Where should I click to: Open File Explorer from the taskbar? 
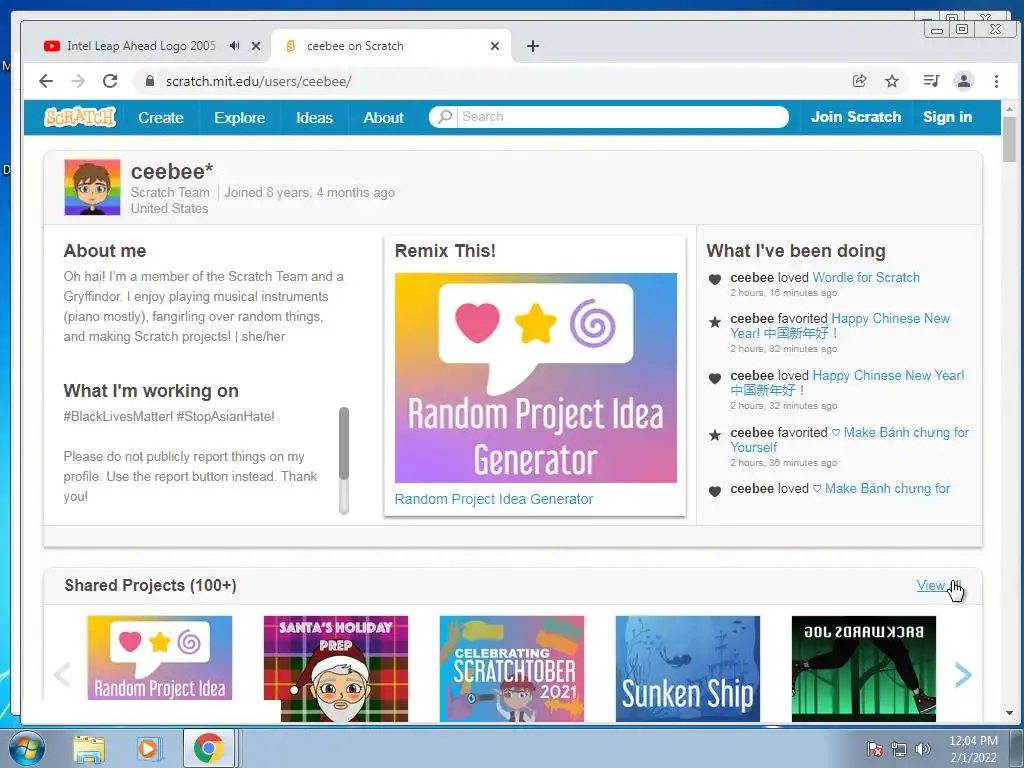pyautogui.click(x=89, y=748)
